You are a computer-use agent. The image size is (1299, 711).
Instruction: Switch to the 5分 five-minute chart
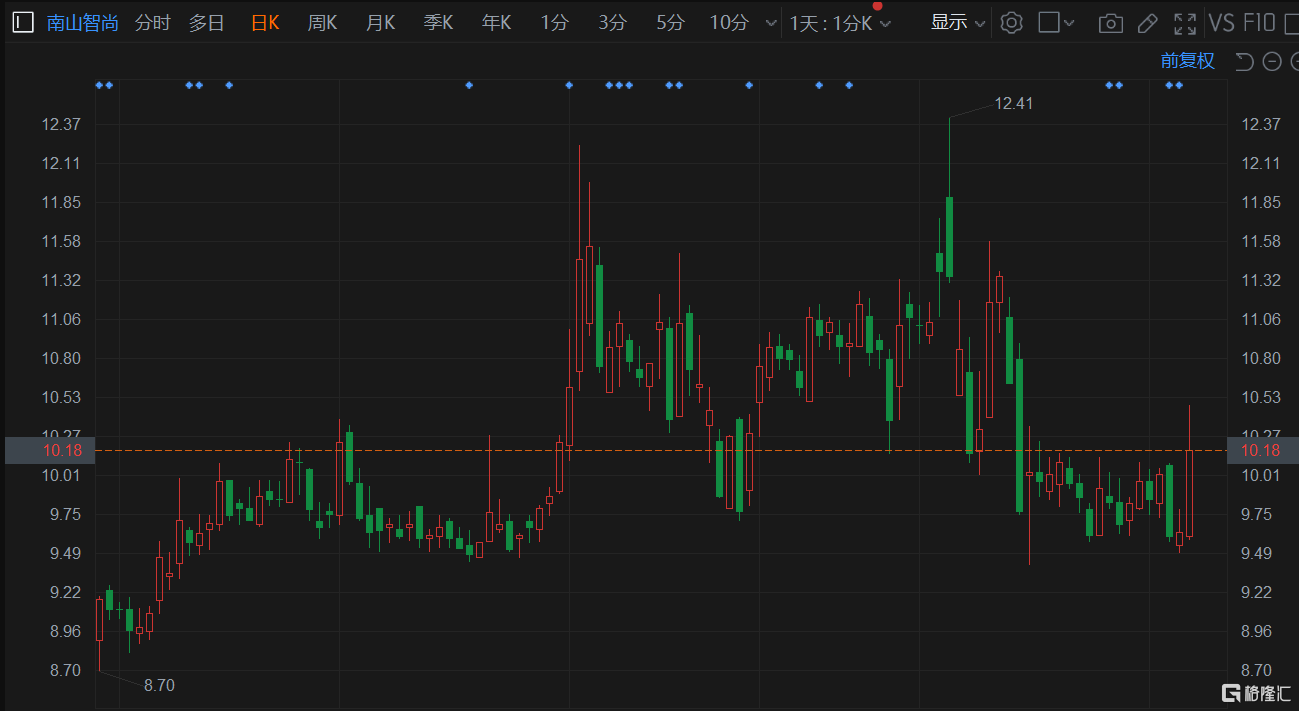tap(670, 23)
